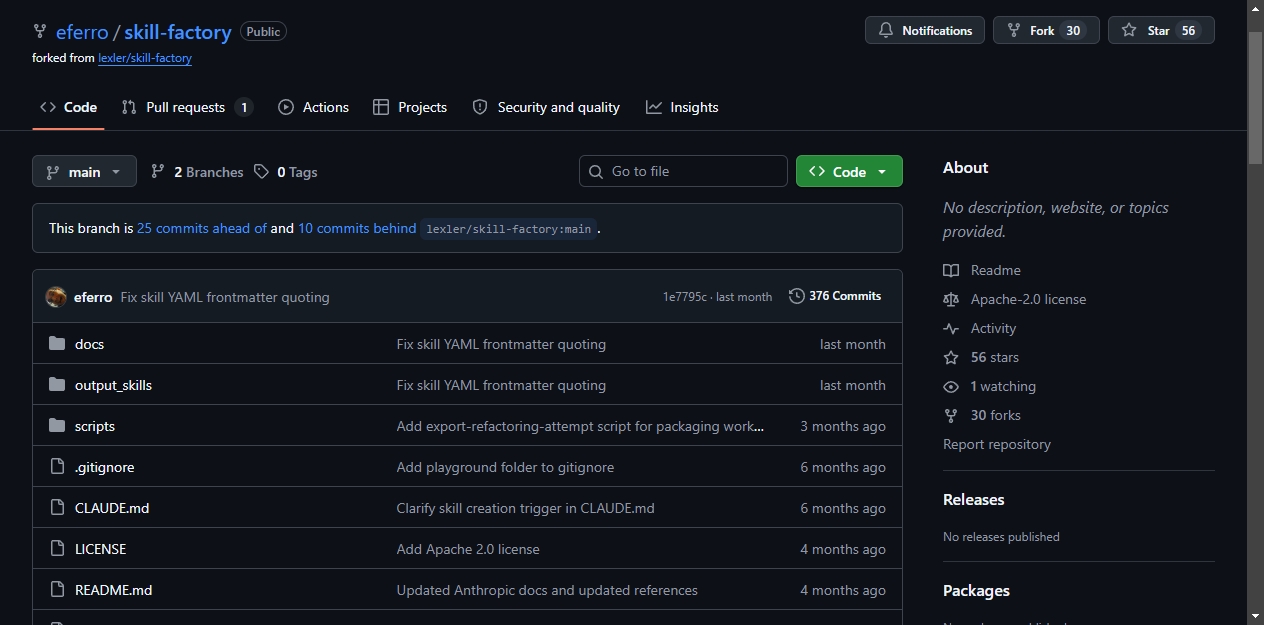Open the output_skills folder name

click(x=113, y=385)
